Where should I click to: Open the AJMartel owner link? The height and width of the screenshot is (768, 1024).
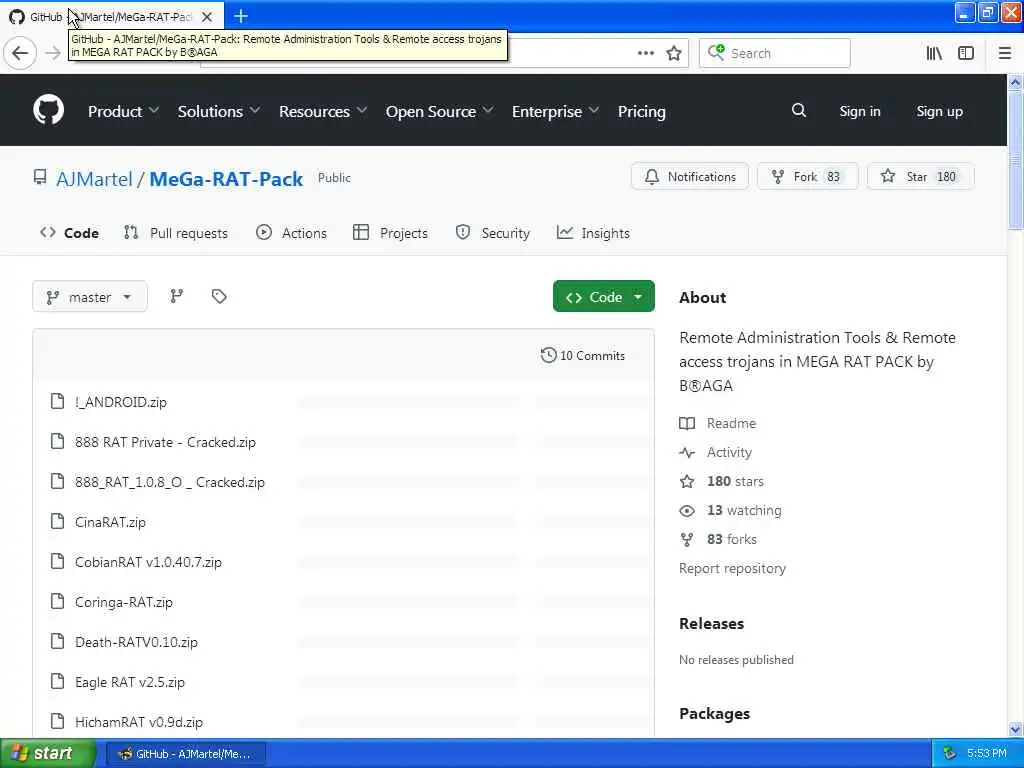coord(94,179)
